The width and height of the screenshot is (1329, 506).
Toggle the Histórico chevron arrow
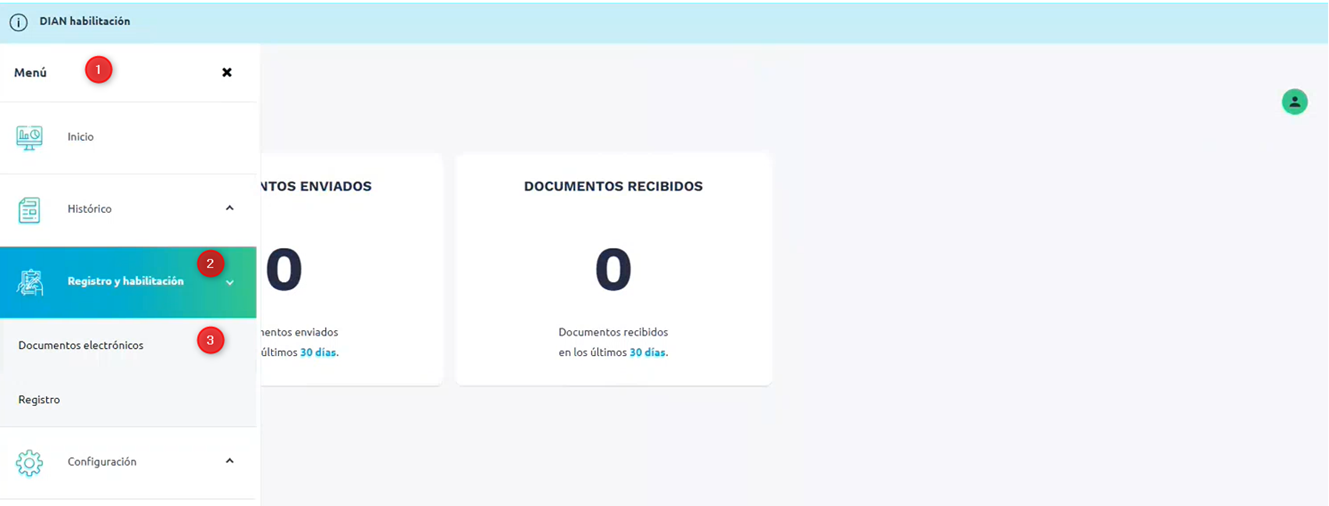(x=229, y=208)
